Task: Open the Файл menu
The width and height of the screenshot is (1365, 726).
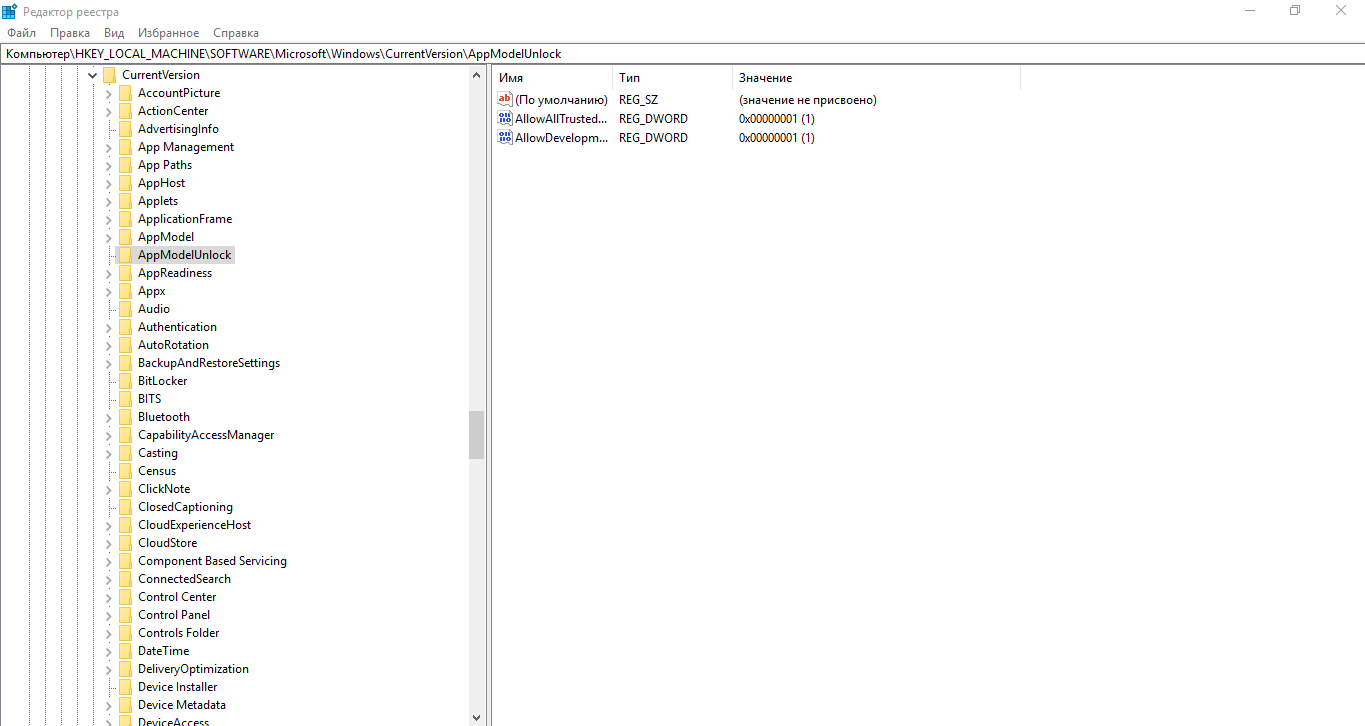Action: pos(21,33)
